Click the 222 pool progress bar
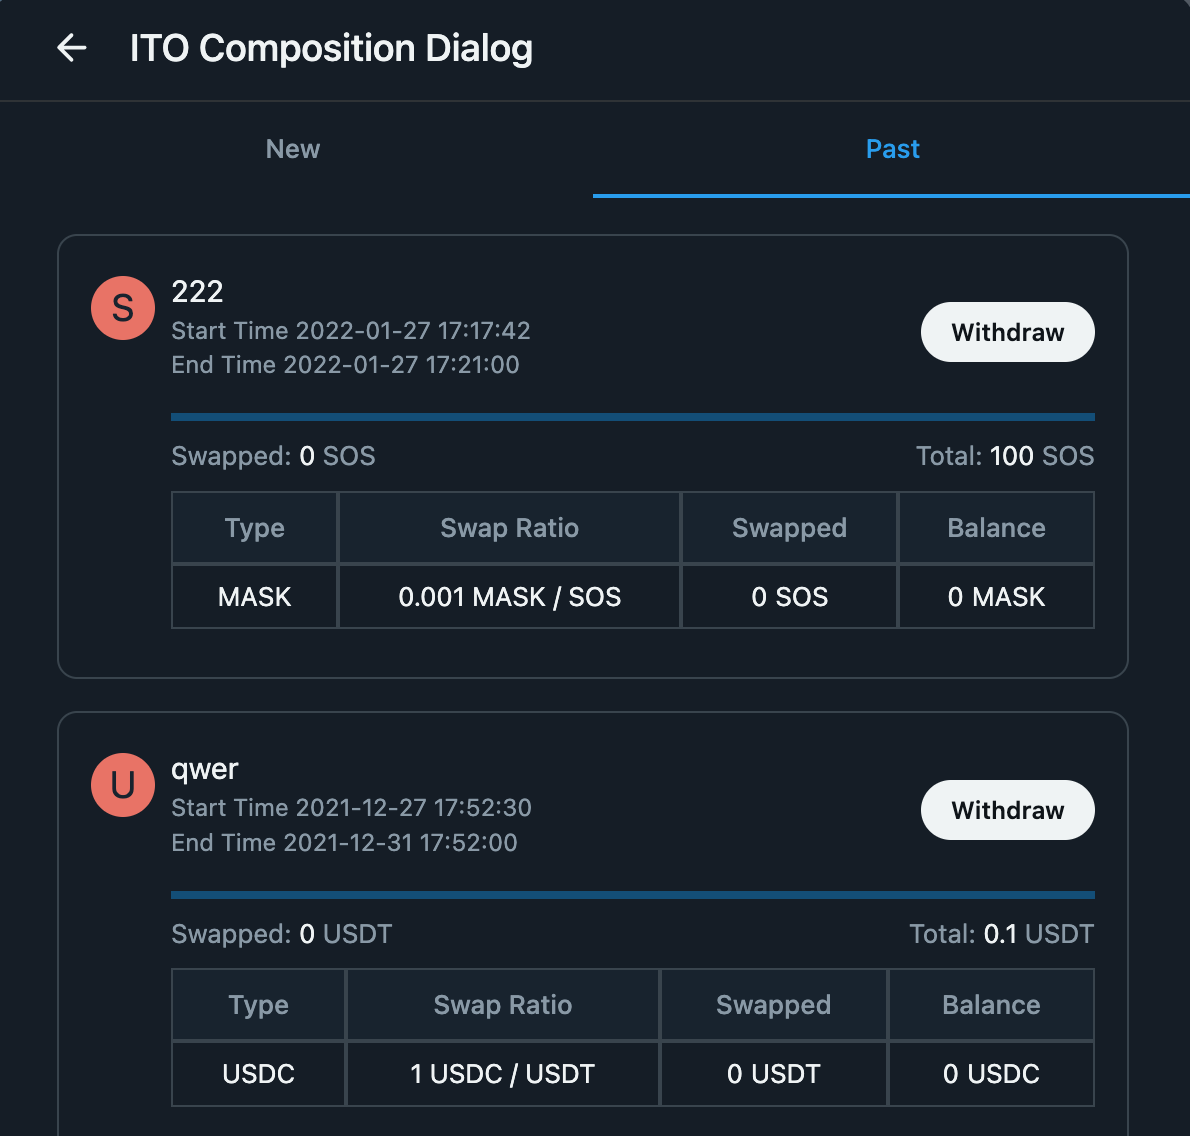Image resolution: width=1190 pixels, height=1136 pixels. coord(632,417)
